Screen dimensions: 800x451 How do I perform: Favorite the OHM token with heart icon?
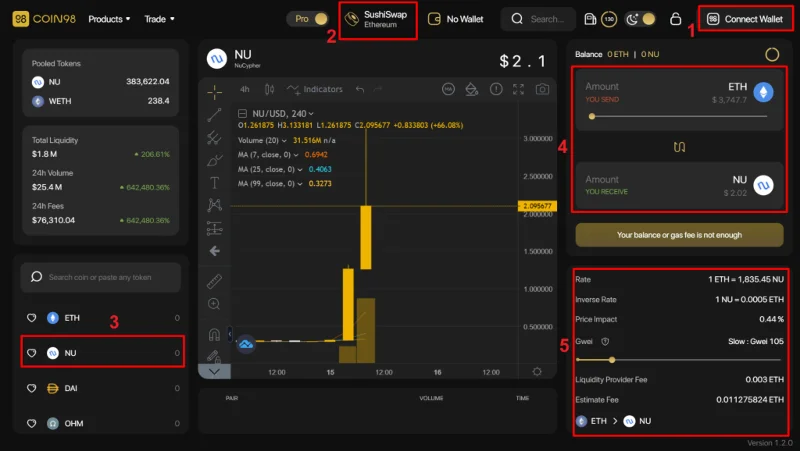(x=32, y=423)
